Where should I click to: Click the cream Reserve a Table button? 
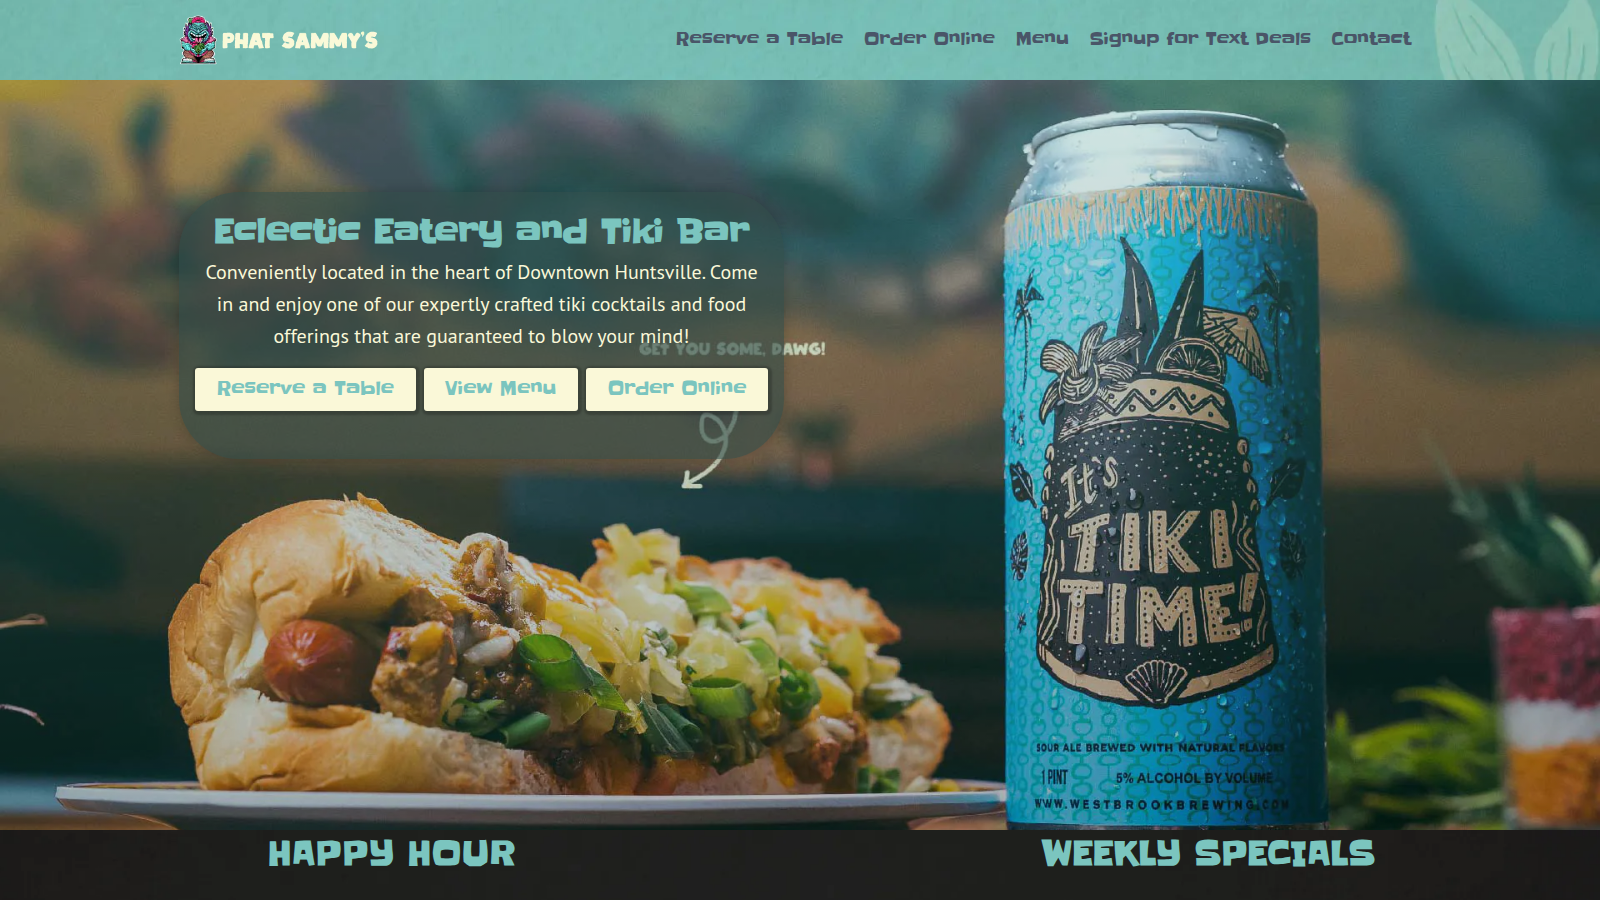click(305, 389)
